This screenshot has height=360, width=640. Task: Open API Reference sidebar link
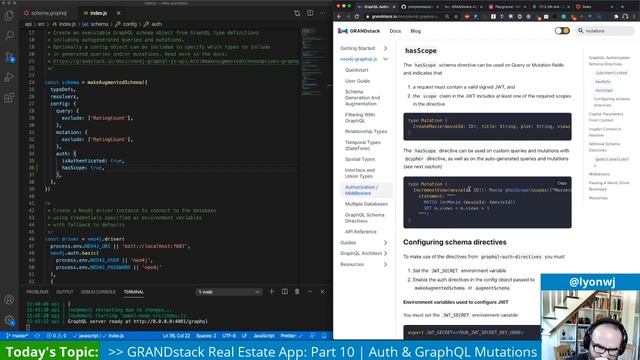360,231
